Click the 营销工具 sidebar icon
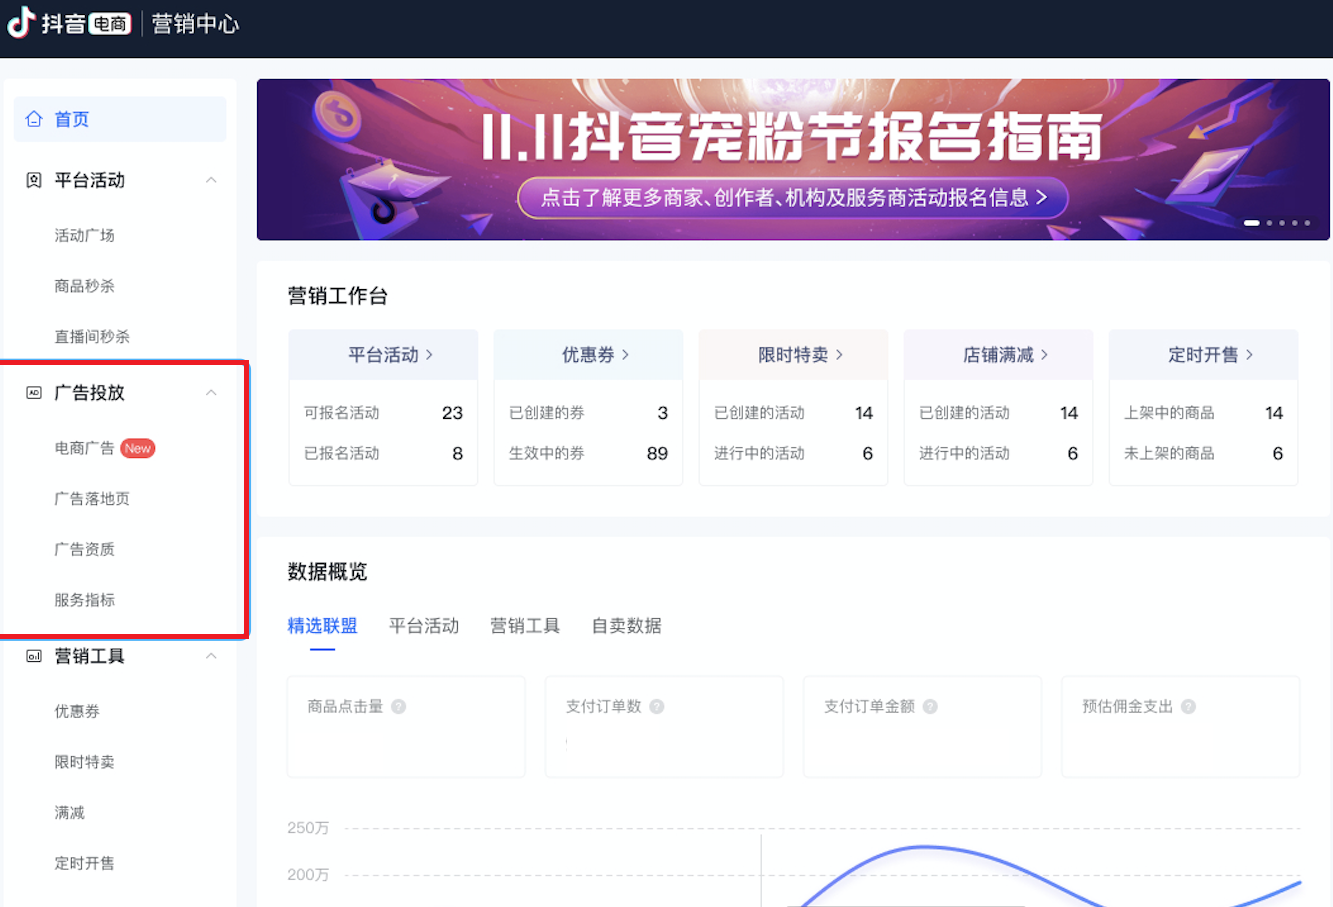 [34, 656]
